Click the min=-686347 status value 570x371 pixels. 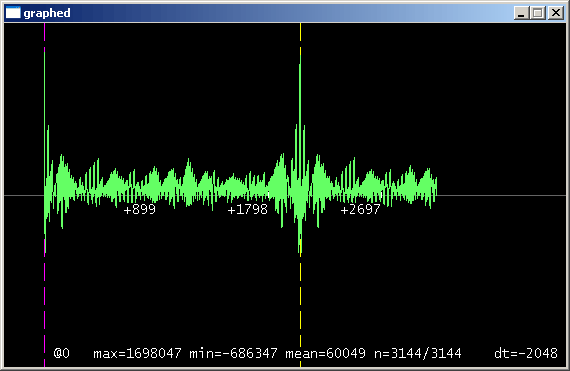tap(233, 353)
